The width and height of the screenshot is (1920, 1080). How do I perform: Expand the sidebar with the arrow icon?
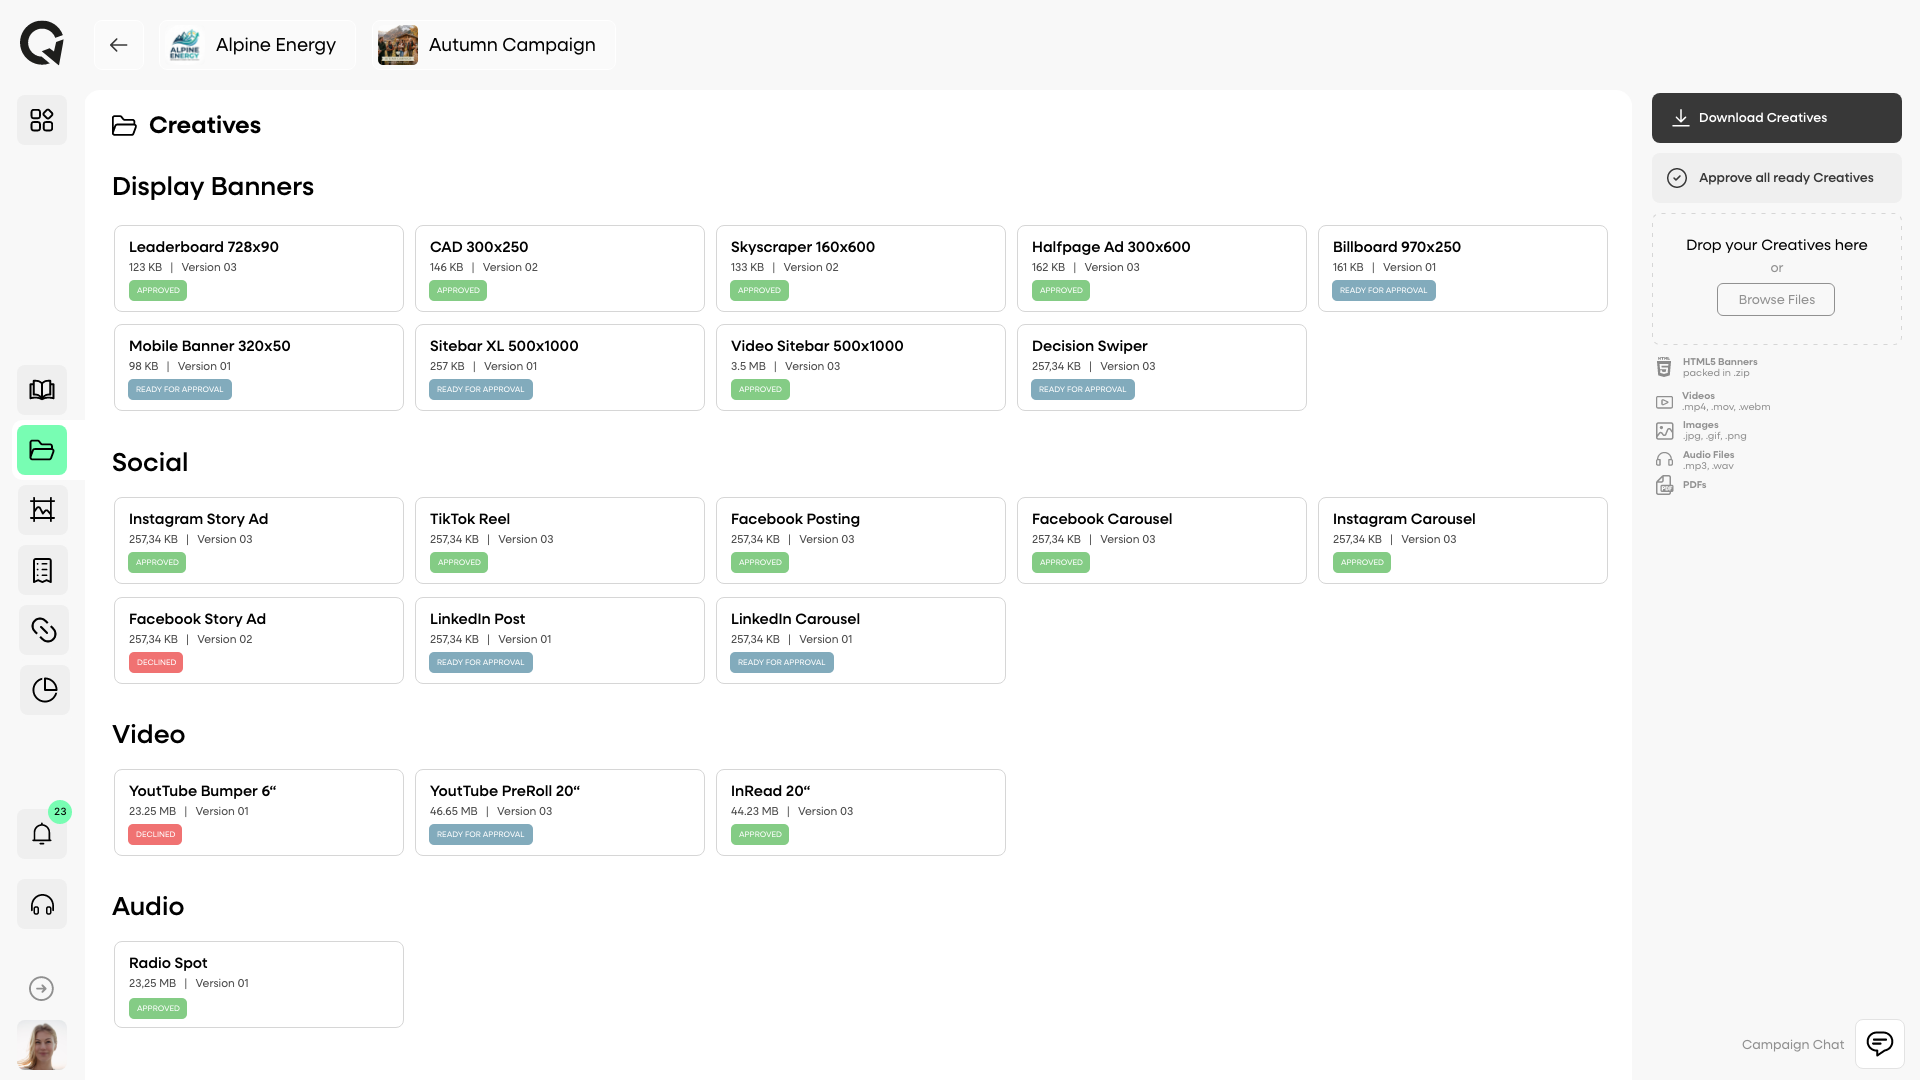click(x=41, y=988)
